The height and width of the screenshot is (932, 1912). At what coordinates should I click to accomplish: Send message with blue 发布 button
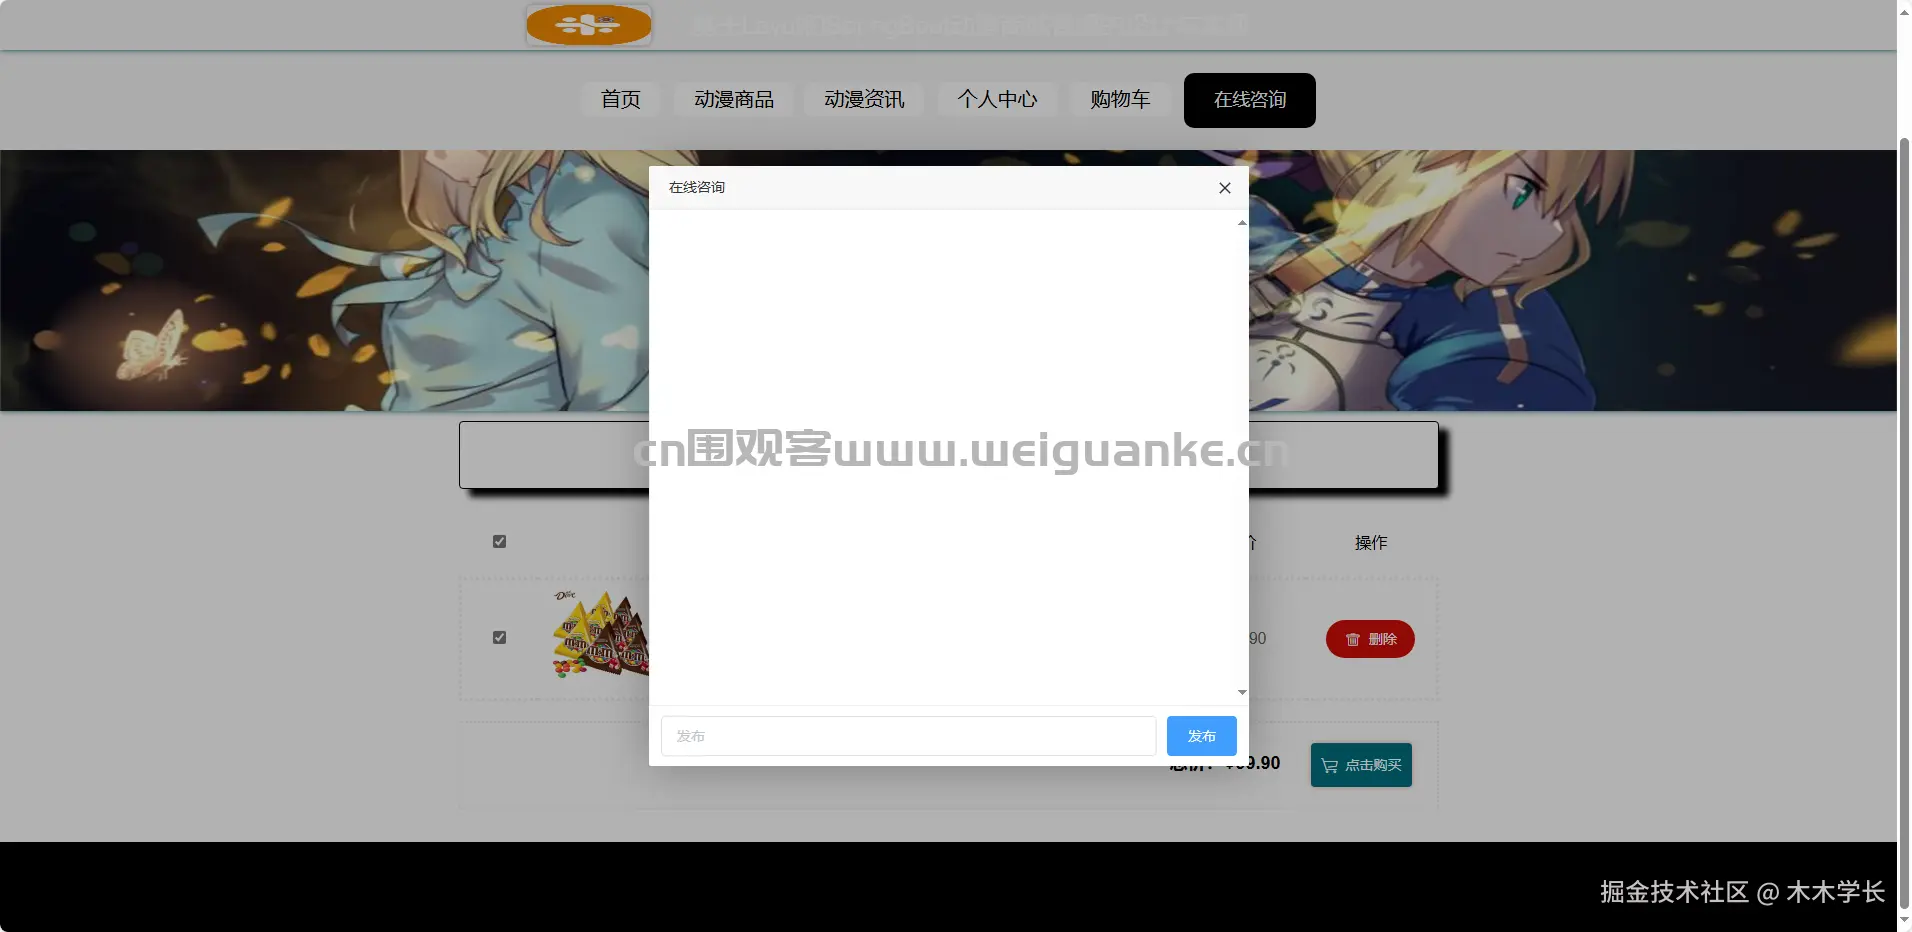coord(1201,736)
